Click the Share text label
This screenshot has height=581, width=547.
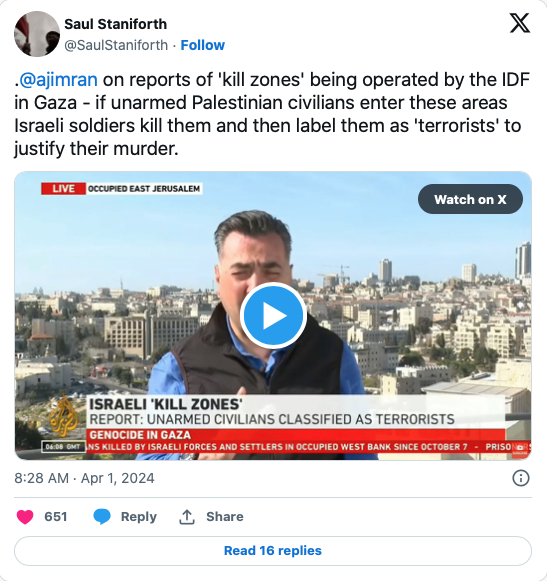225,517
